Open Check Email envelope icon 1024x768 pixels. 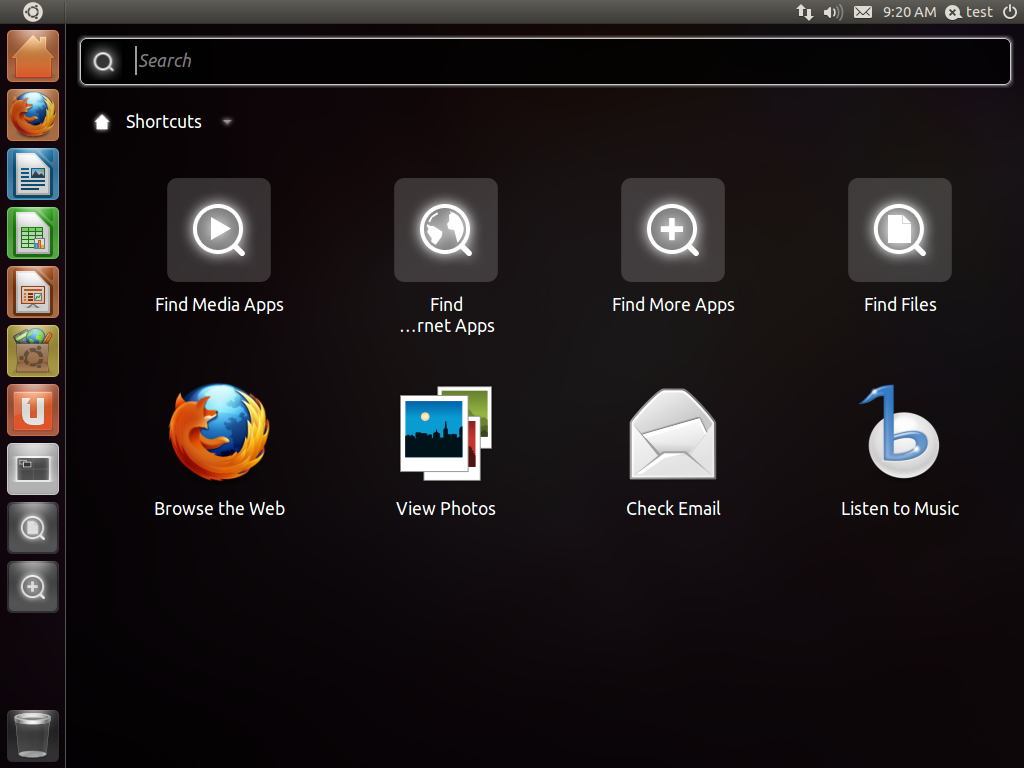pyautogui.click(x=673, y=433)
